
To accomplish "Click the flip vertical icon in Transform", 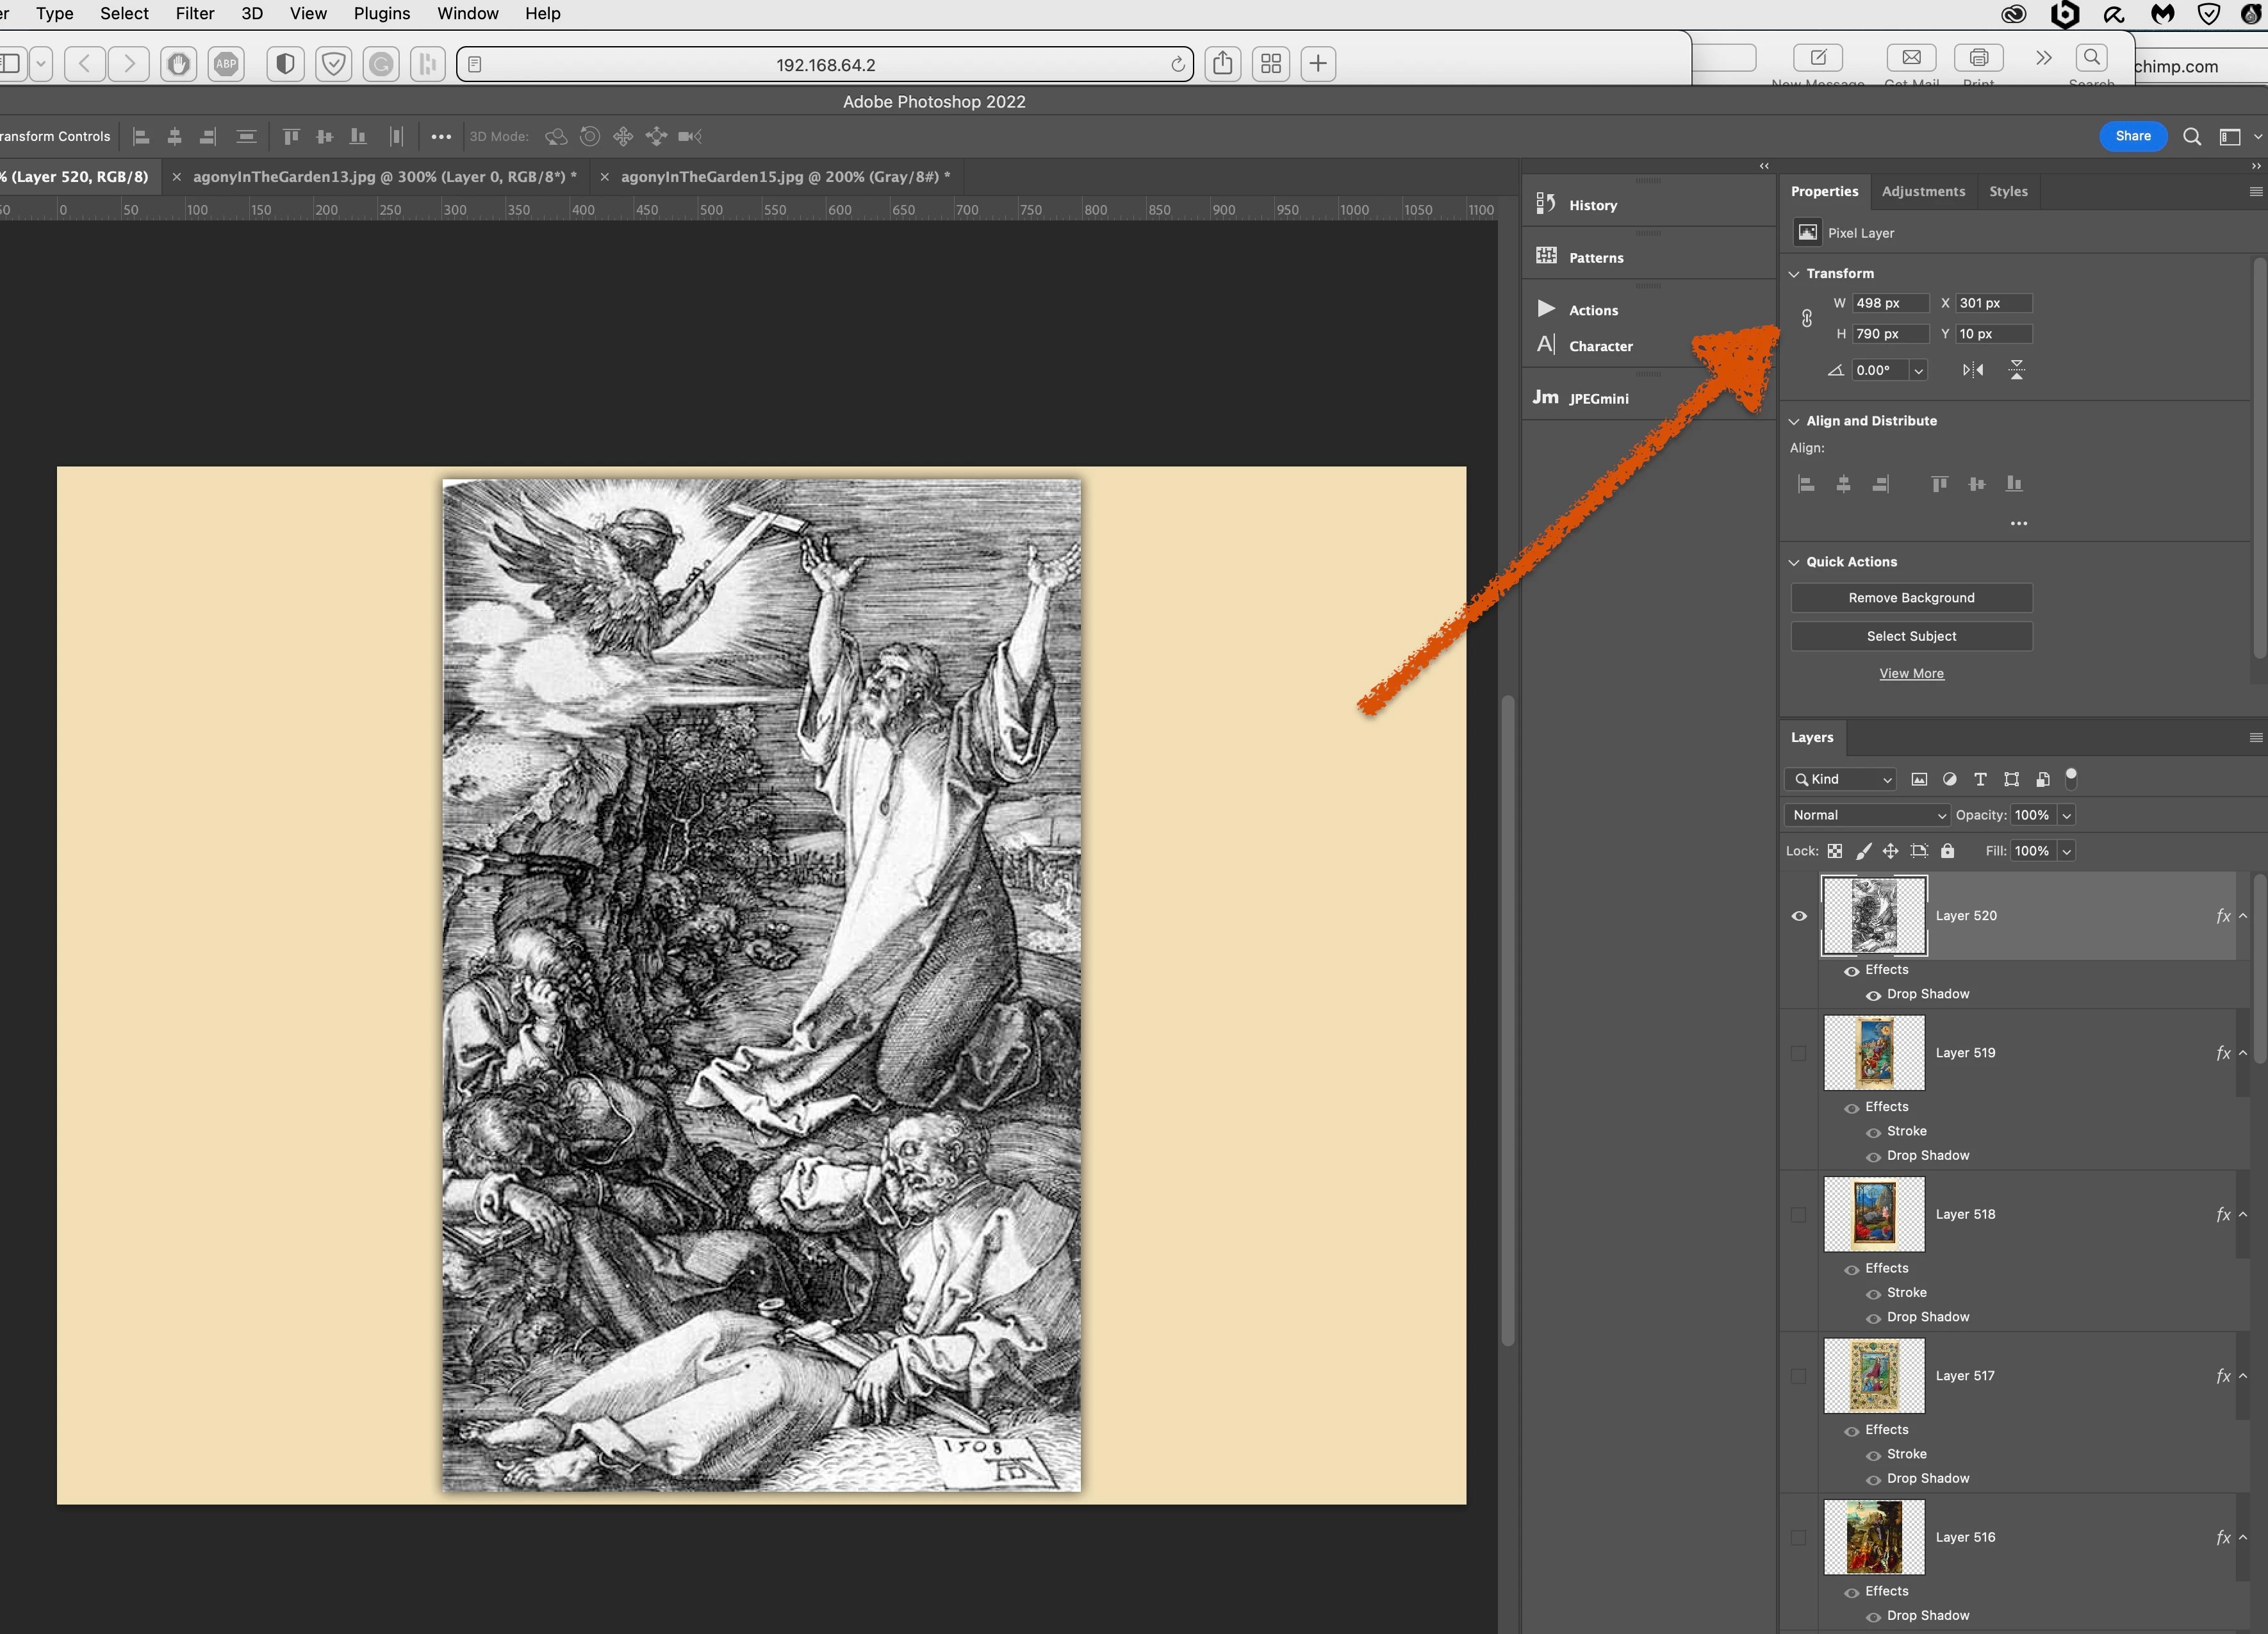I will pyautogui.click(x=2016, y=370).
